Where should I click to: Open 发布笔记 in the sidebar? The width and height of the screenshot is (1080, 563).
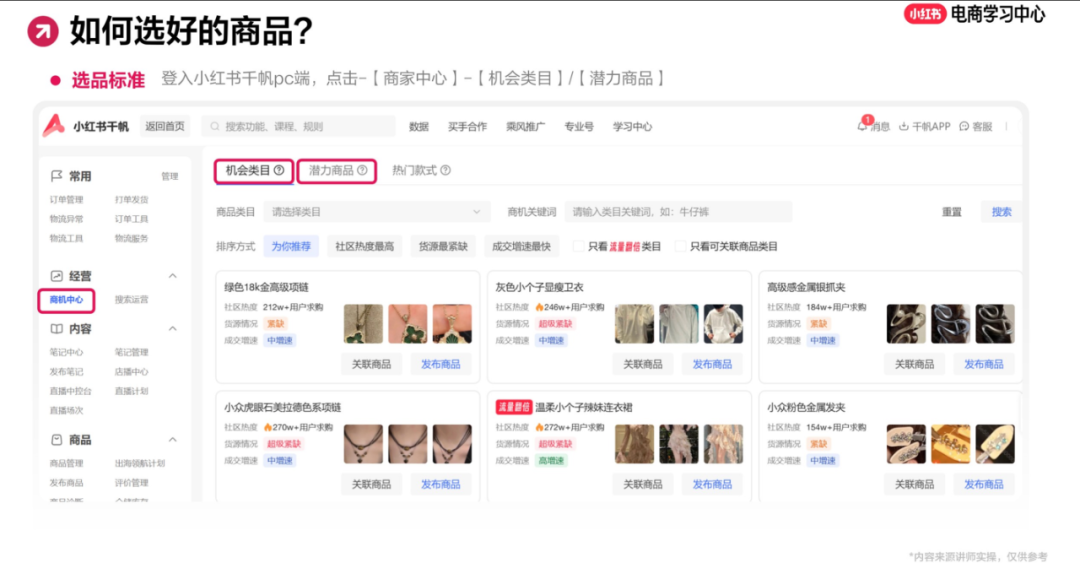click(x=66, y=371)
